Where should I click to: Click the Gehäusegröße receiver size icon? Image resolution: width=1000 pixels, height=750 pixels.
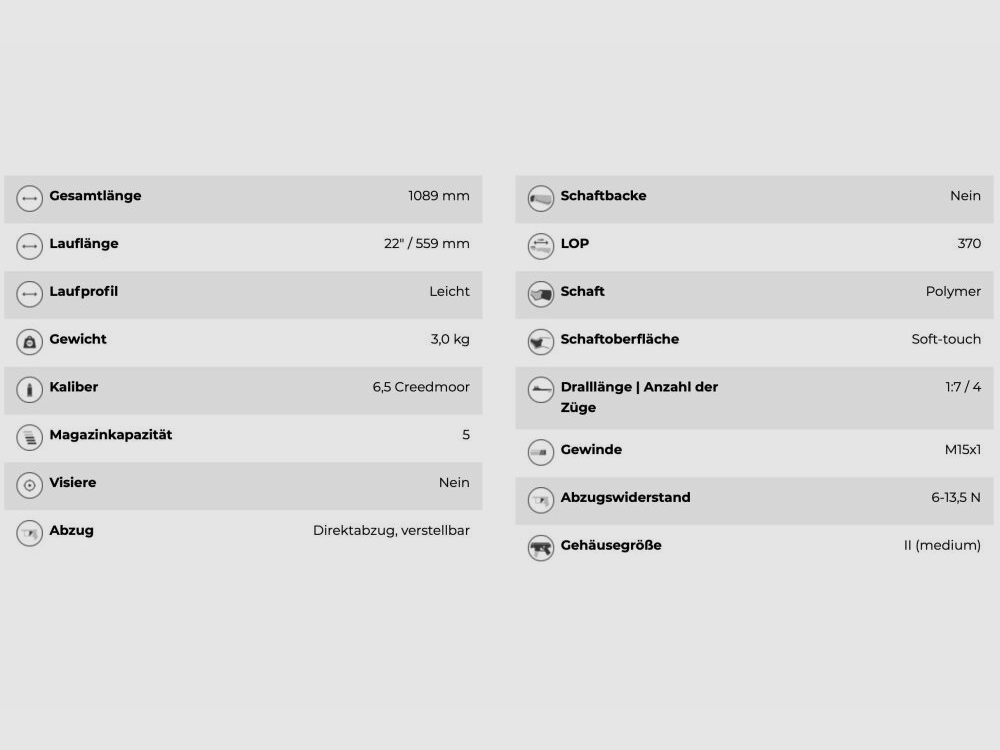point(541,548)
